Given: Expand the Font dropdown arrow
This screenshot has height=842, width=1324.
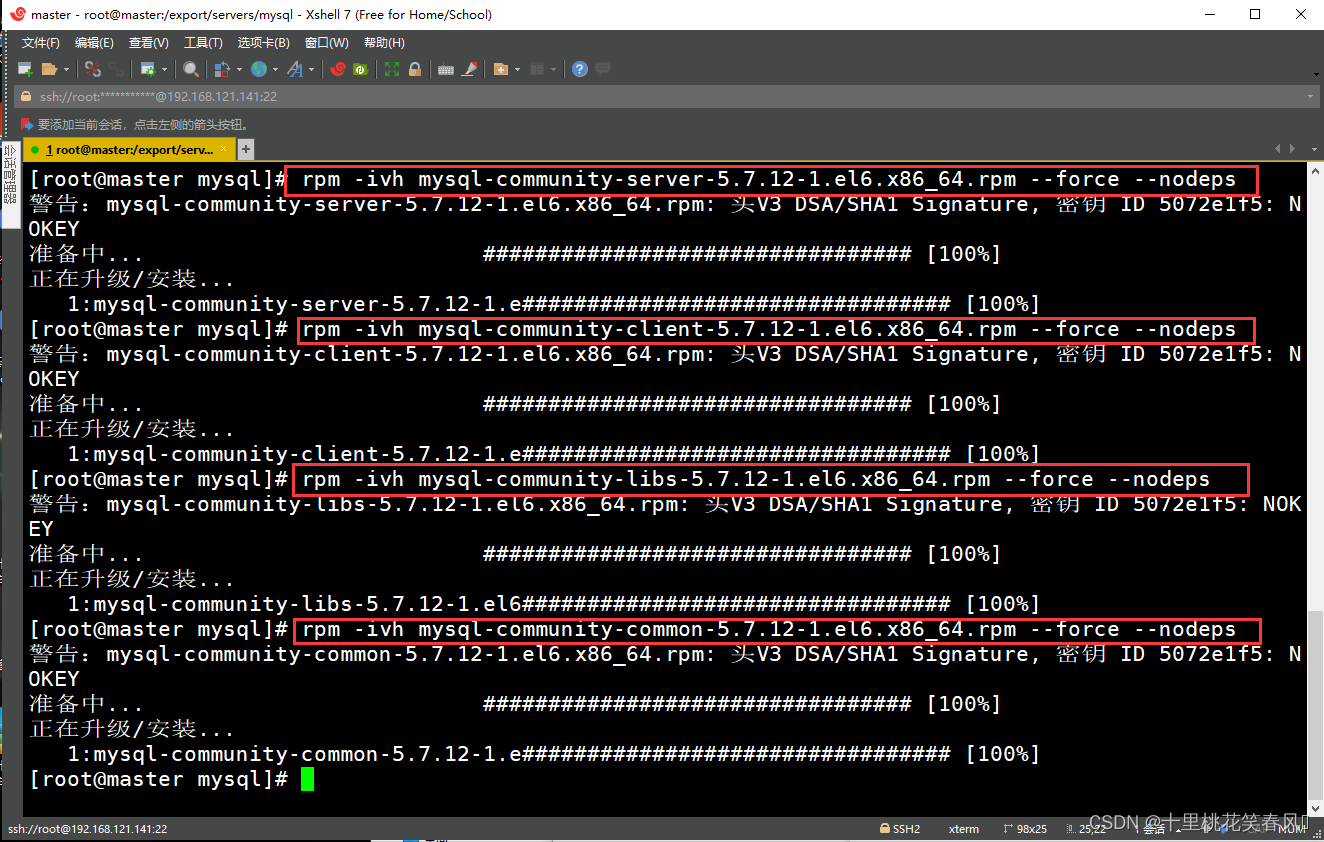Looking at the screenshot, I should pos(311,69).
